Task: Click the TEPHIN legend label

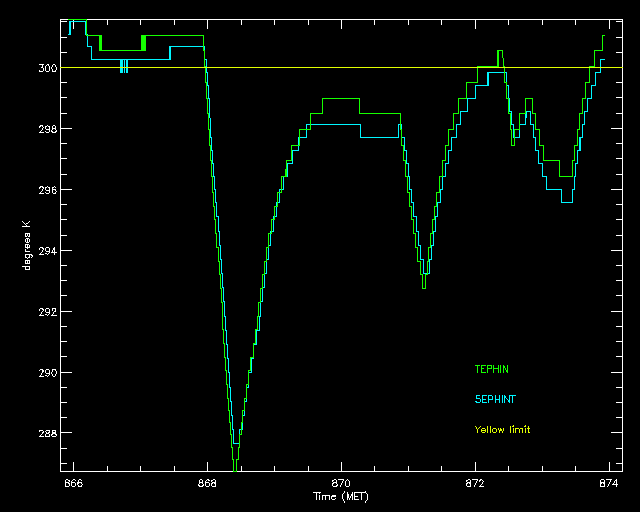Action: coord(491,369)
